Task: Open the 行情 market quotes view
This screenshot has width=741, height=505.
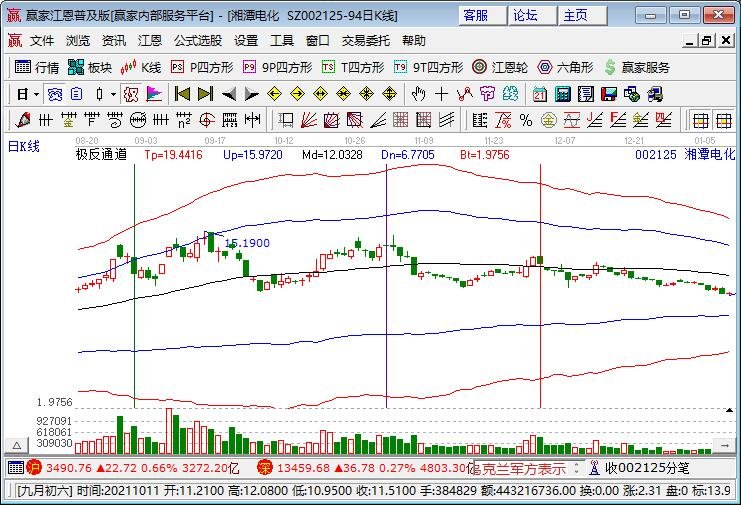Action: click(x=37, y=67)
